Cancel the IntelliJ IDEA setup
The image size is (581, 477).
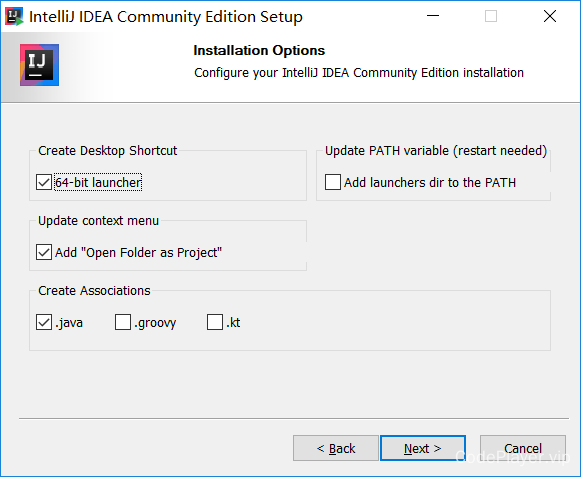(523, 448)
